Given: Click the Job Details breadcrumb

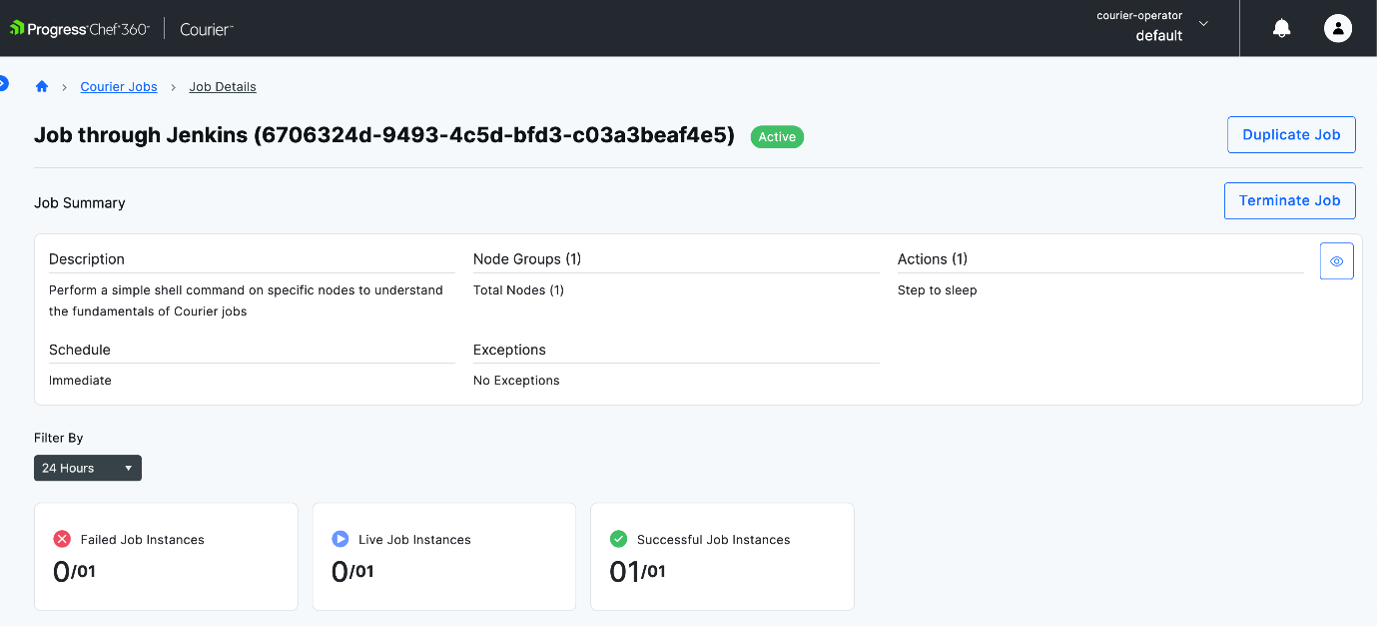Looking at the screenshot, I should click(222, 87).
